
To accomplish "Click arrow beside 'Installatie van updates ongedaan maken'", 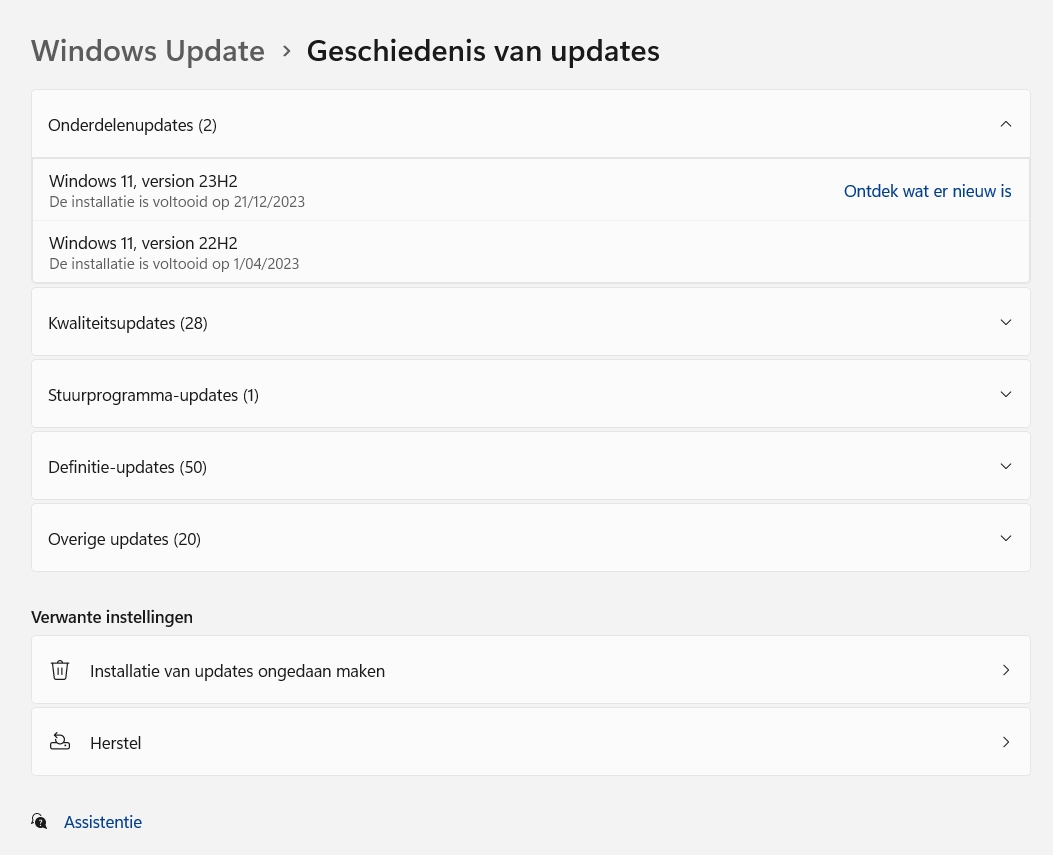I will coord(1006,670).
